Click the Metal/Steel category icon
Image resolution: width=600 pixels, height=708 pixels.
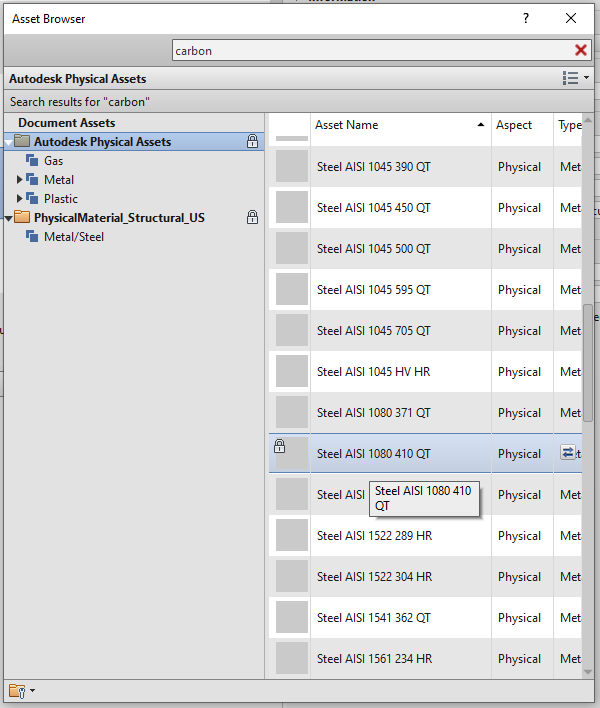(x=32, y=236)
